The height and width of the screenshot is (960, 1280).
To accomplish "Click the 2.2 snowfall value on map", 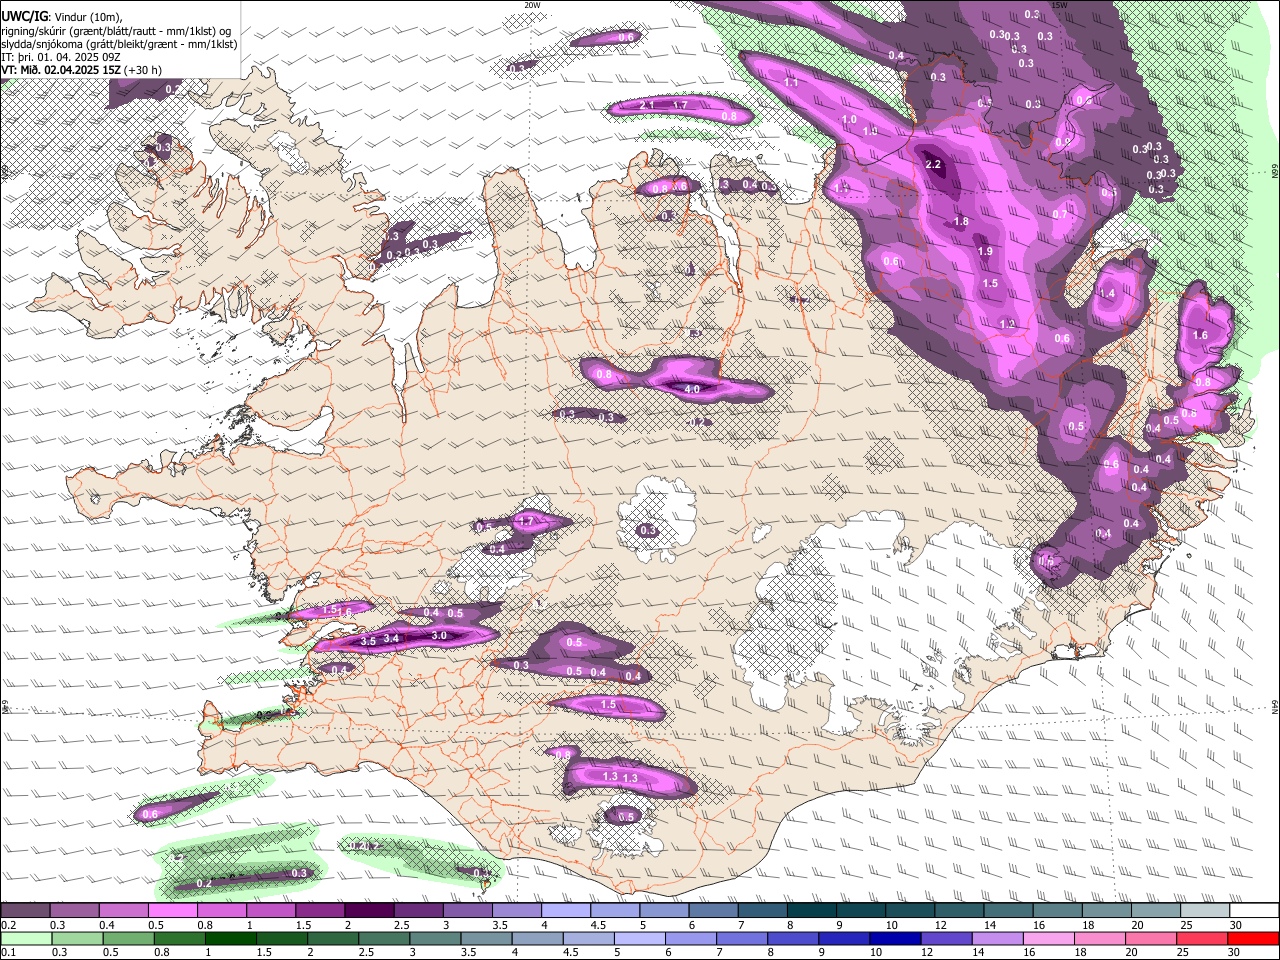I will click(934, 164).
